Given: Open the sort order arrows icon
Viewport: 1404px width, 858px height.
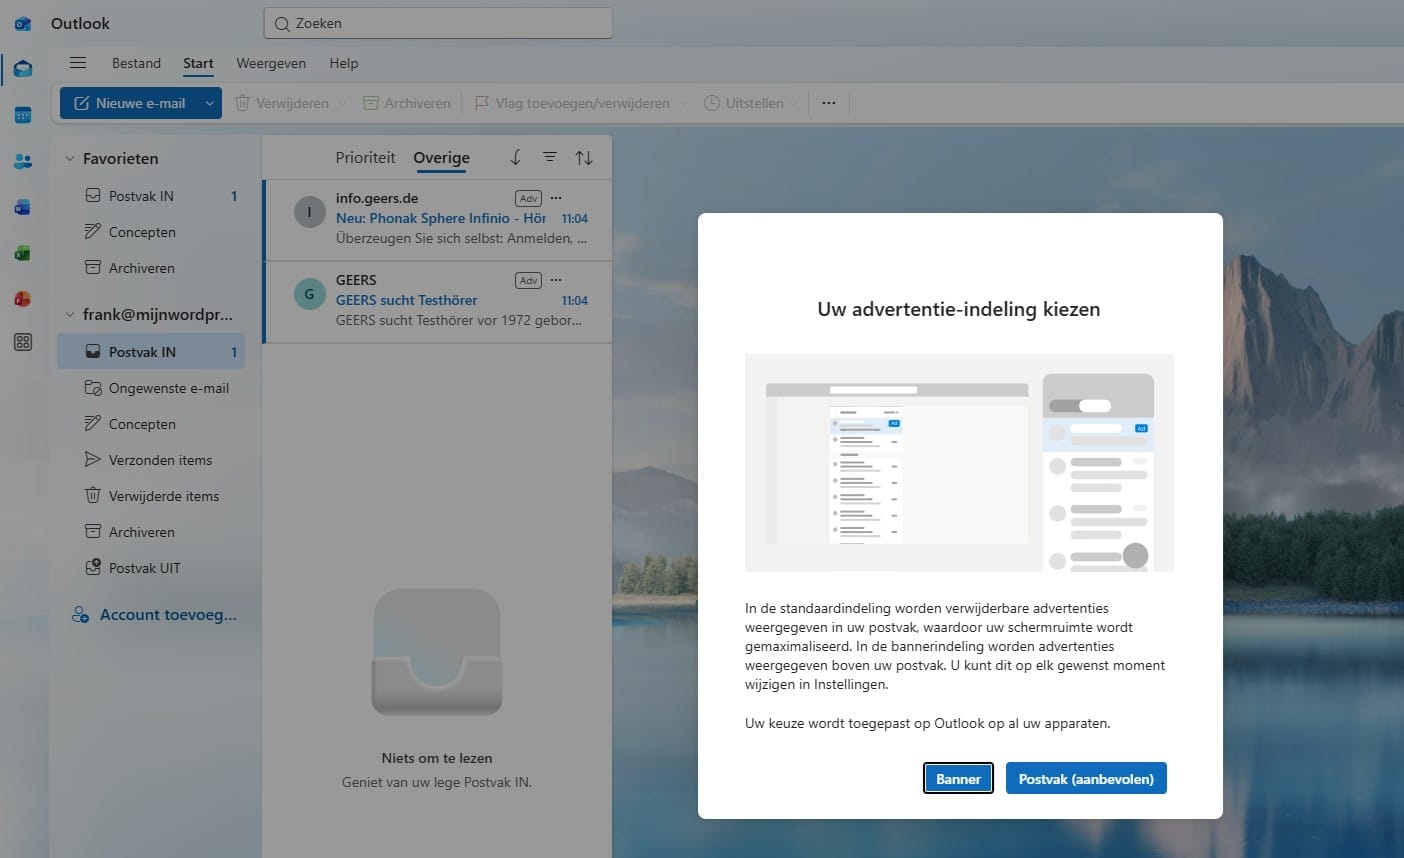Looking at the screenshot, I should click(584, 157).
